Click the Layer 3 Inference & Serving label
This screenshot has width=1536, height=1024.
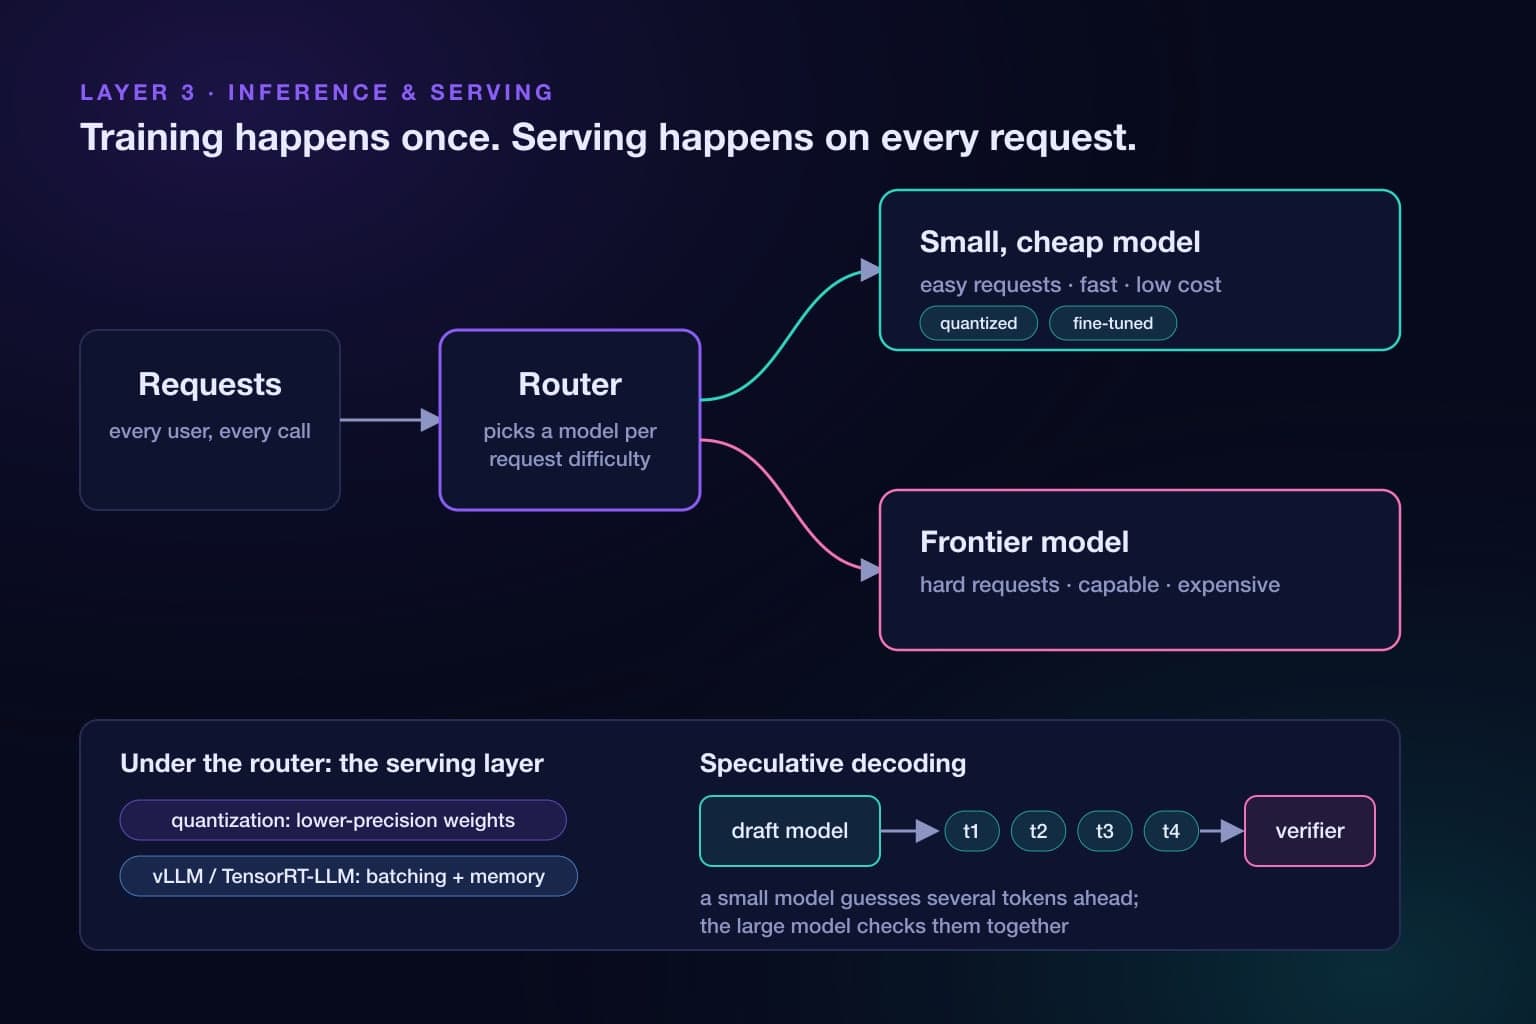(x=317, y=93)
